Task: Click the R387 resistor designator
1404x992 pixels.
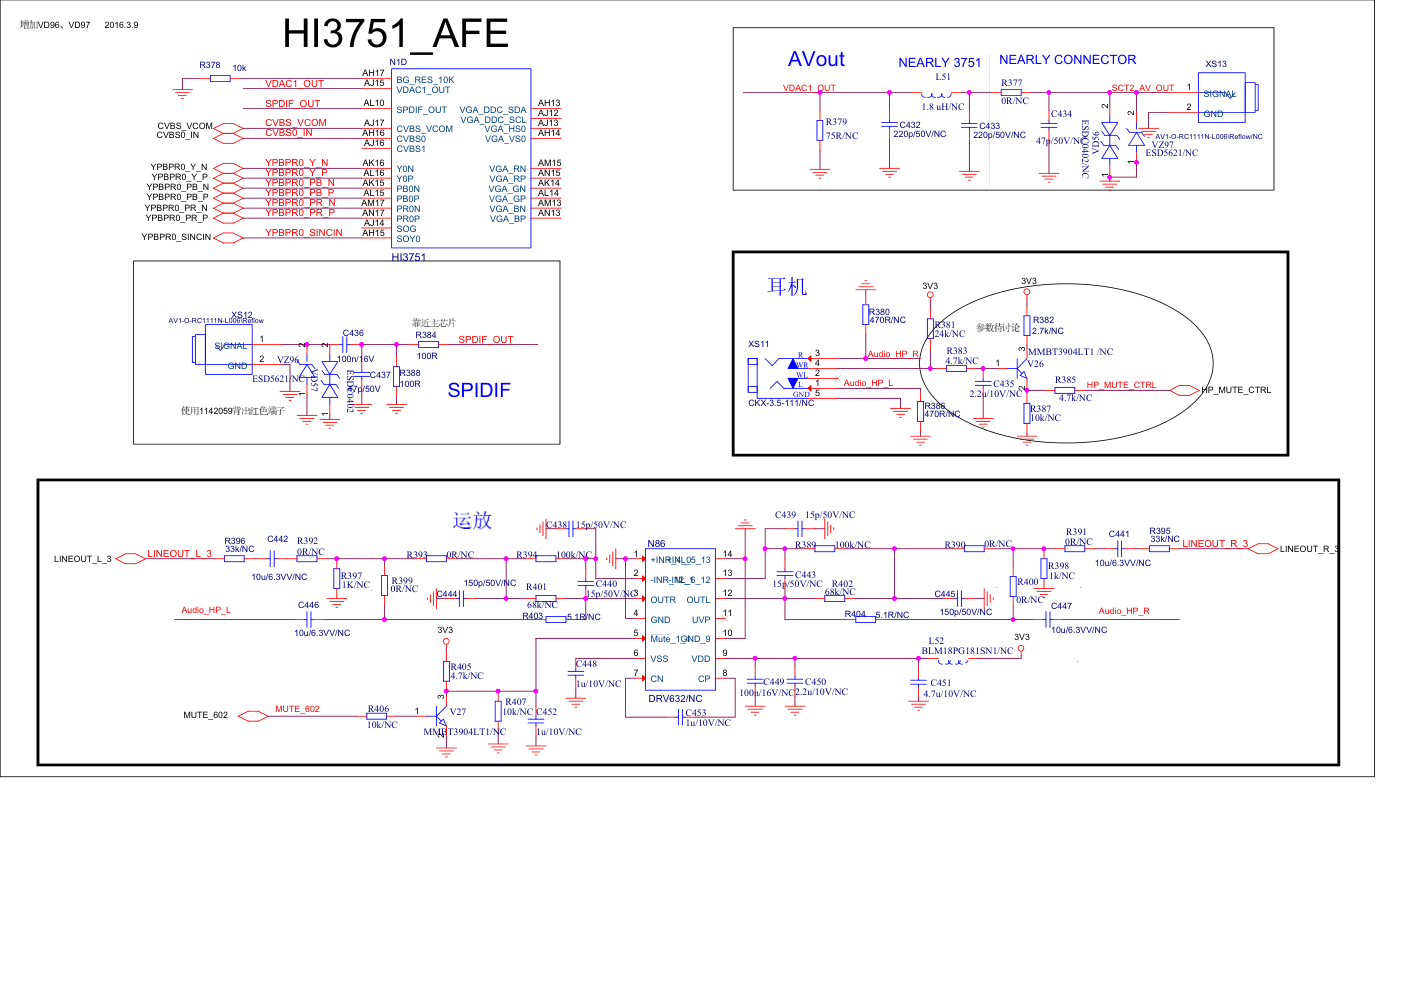Action: 1041,408
